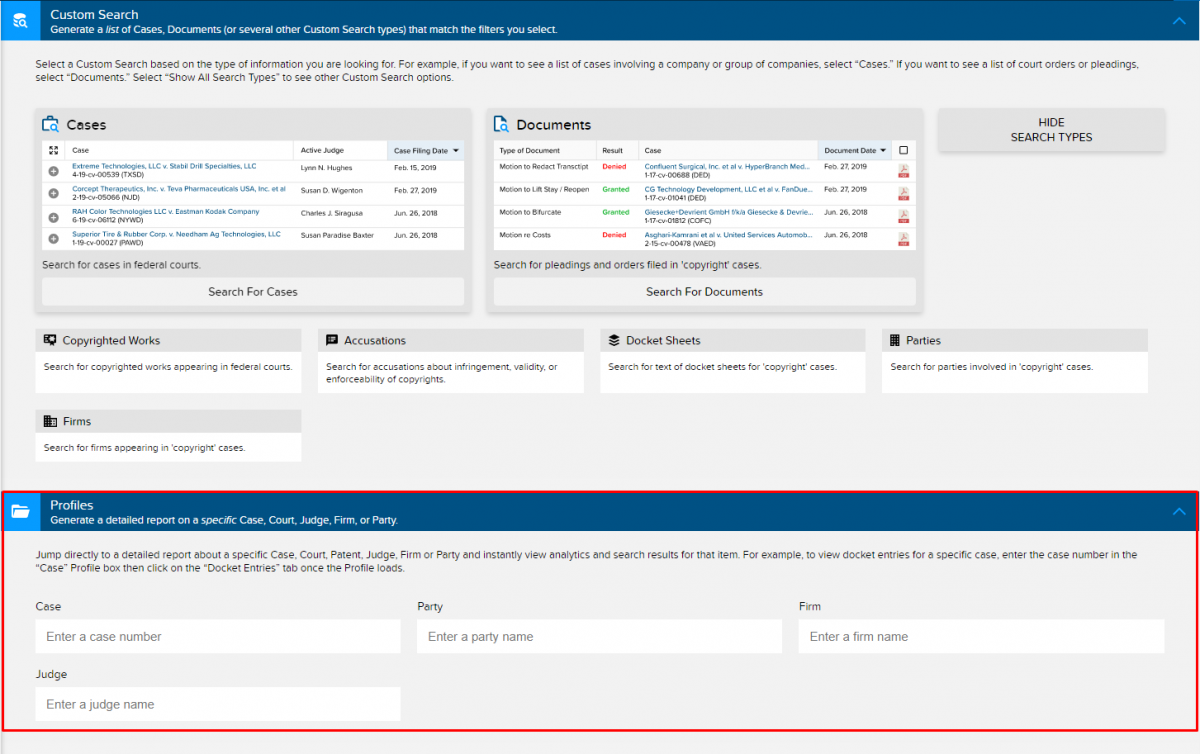
Task: Click the Copyrighted Works icon
Action: (x=50, y=341)
